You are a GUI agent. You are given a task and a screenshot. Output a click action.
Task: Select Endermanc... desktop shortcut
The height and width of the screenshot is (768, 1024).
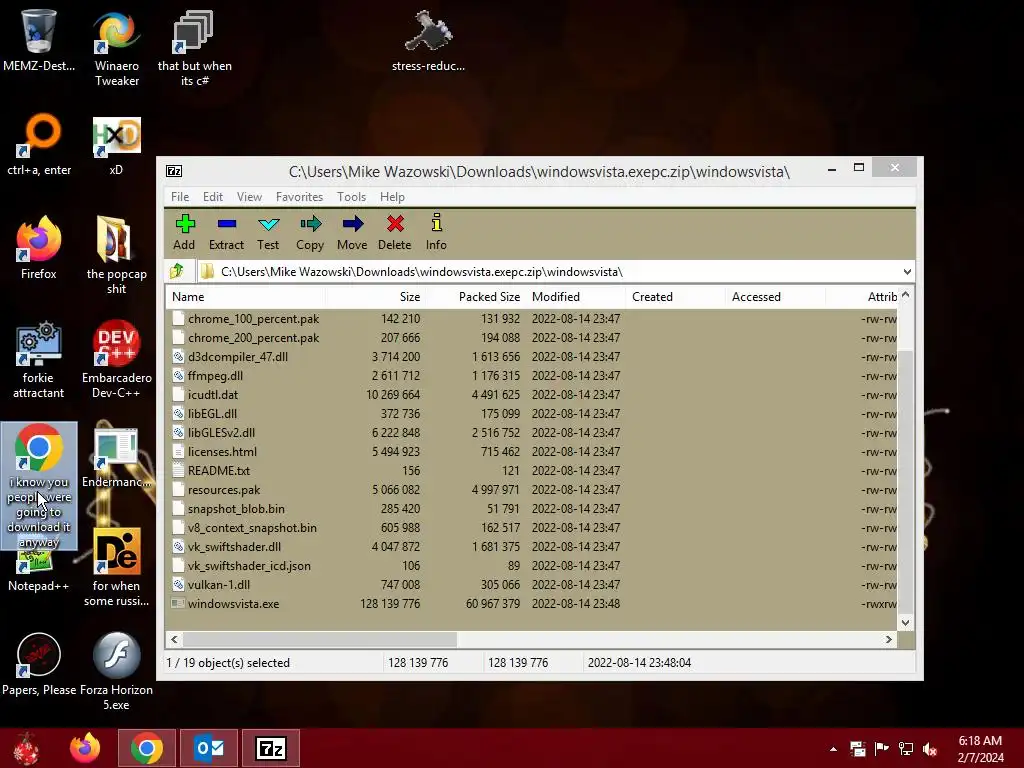pyautogui.click(x=116, y=457)
